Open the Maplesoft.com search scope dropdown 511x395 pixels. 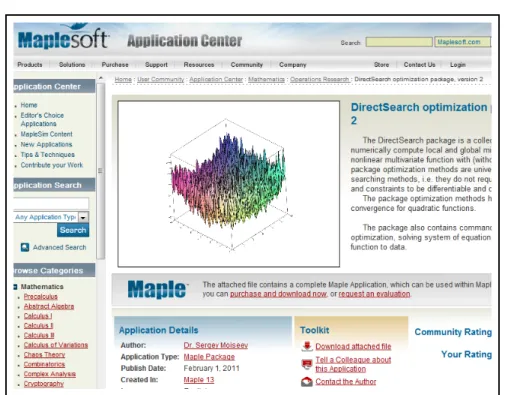pos(462,42)
